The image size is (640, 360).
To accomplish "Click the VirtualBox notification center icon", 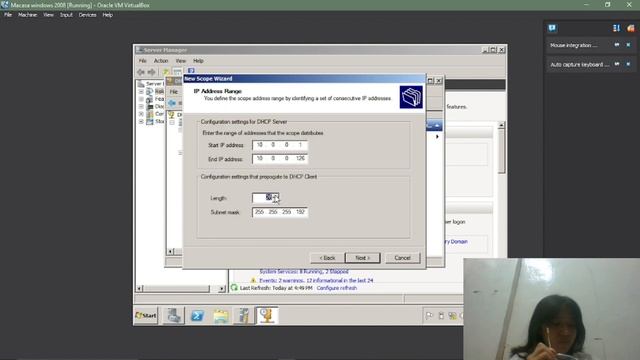I will [x=552, y=28].
